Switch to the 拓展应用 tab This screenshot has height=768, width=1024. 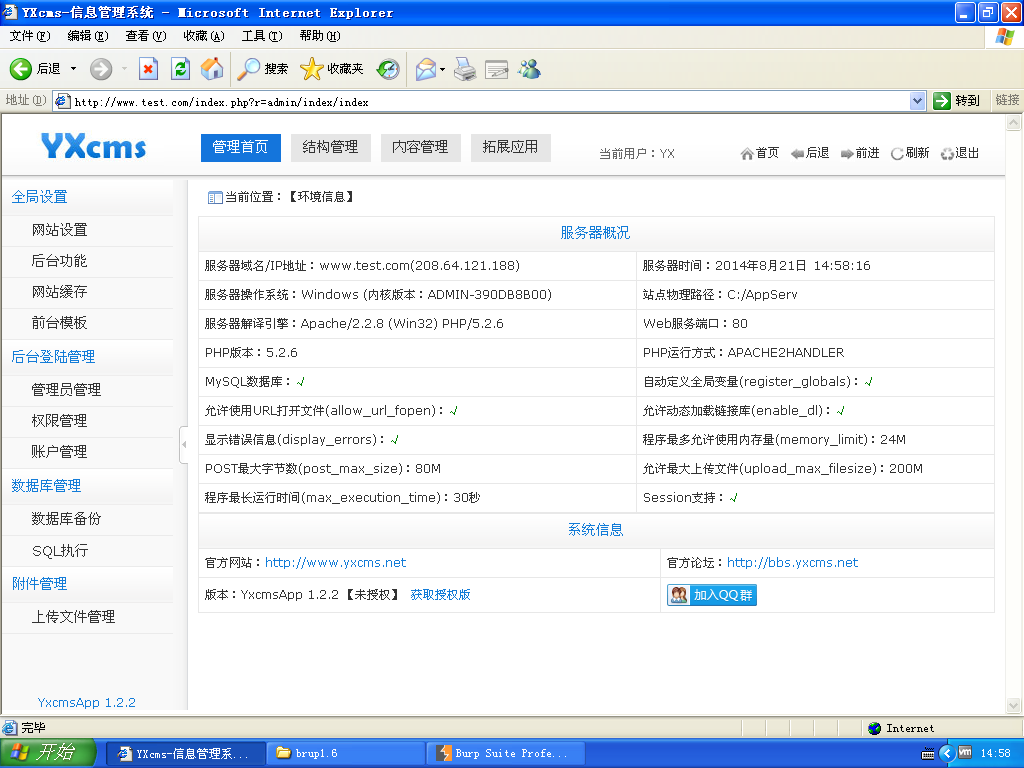click(511, 148)
